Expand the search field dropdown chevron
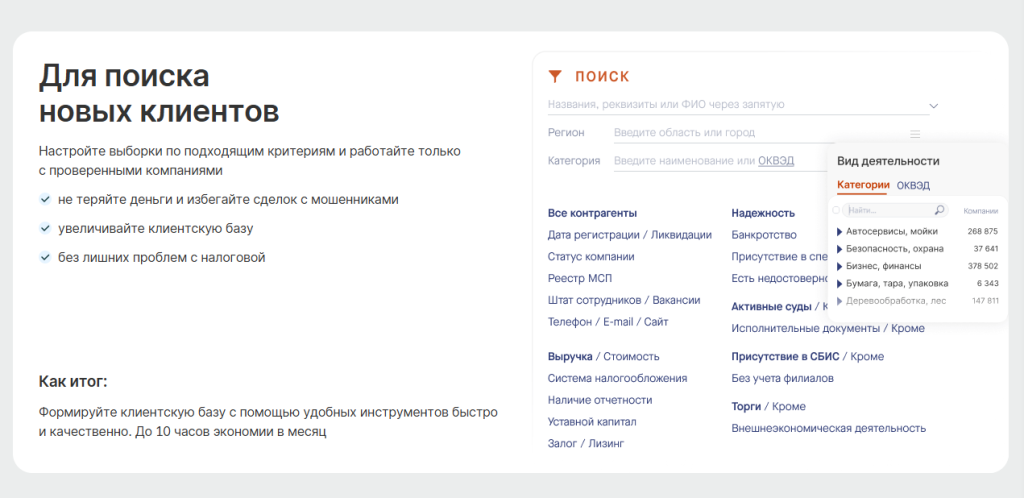 (x=934, y=105)
